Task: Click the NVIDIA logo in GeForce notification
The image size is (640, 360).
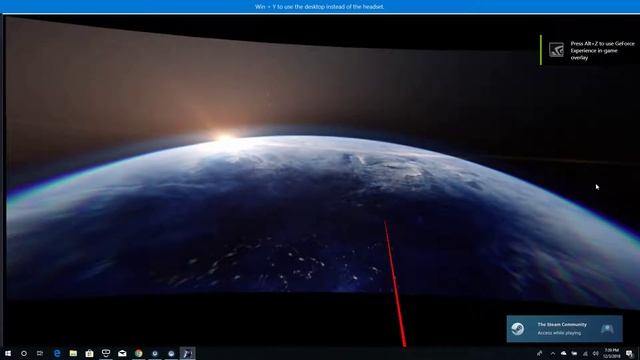Action: tap(556, 50)
